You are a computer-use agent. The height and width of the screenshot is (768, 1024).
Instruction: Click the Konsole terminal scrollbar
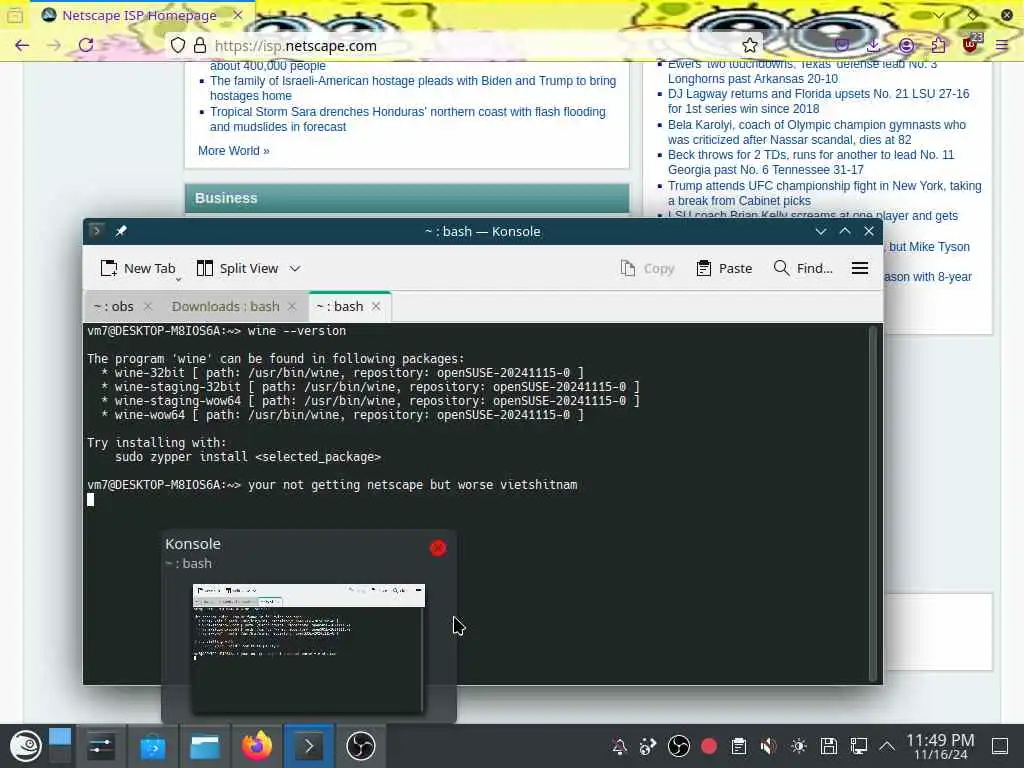872,503
